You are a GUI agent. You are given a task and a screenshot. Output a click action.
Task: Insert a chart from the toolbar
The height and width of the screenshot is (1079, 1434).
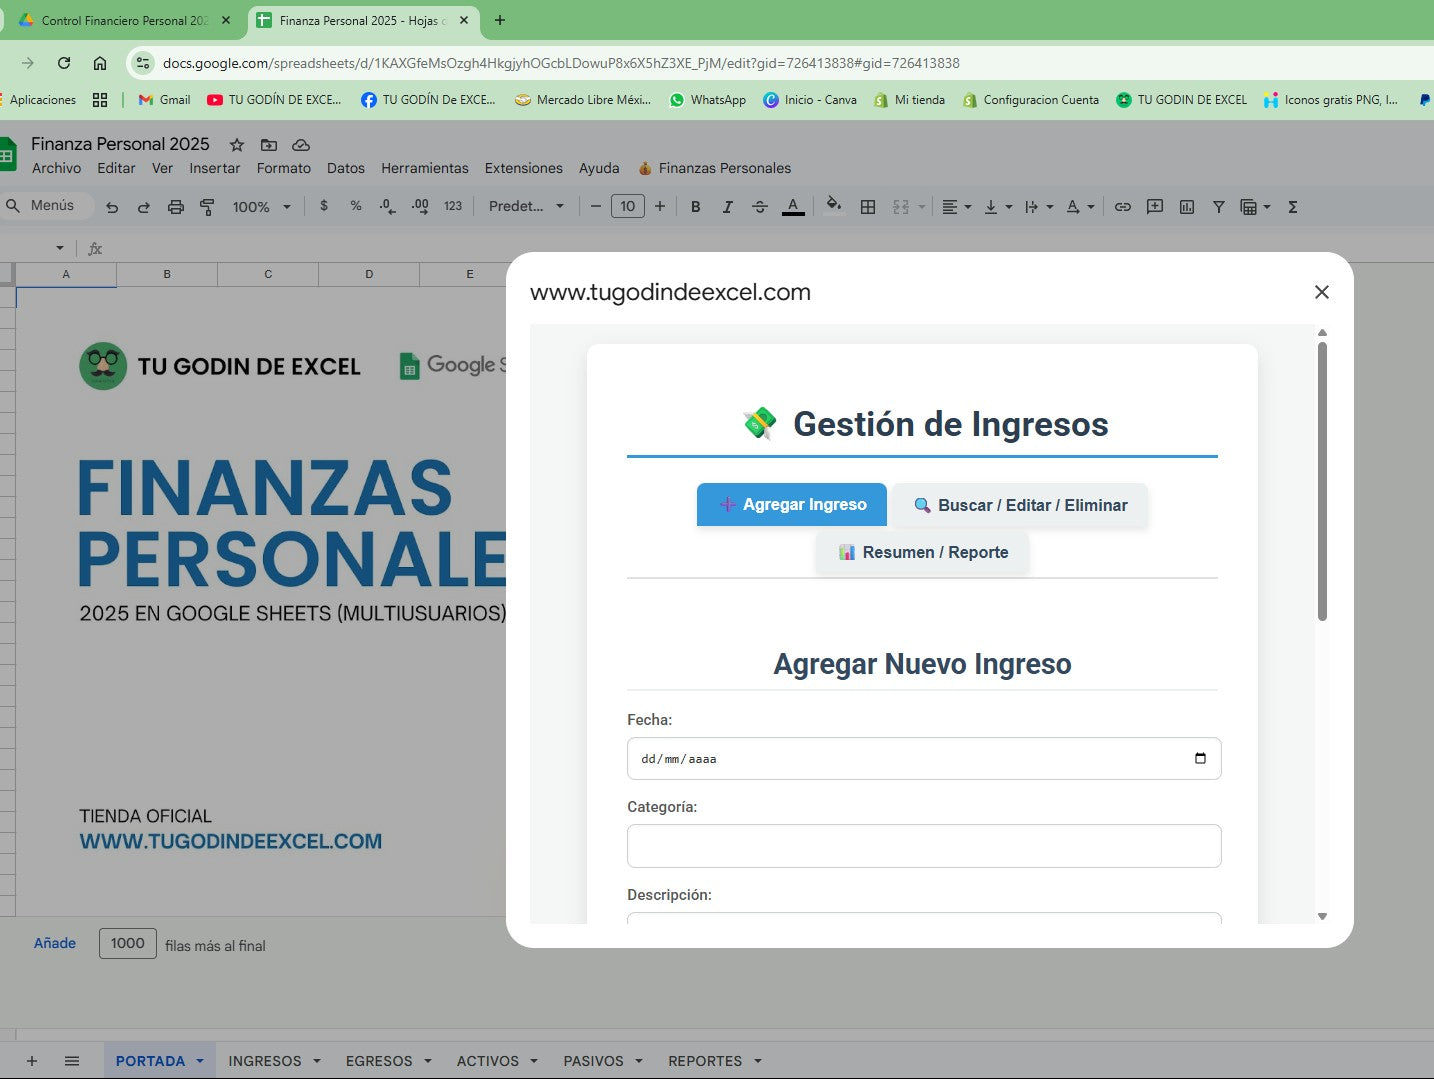point(1187,207)
